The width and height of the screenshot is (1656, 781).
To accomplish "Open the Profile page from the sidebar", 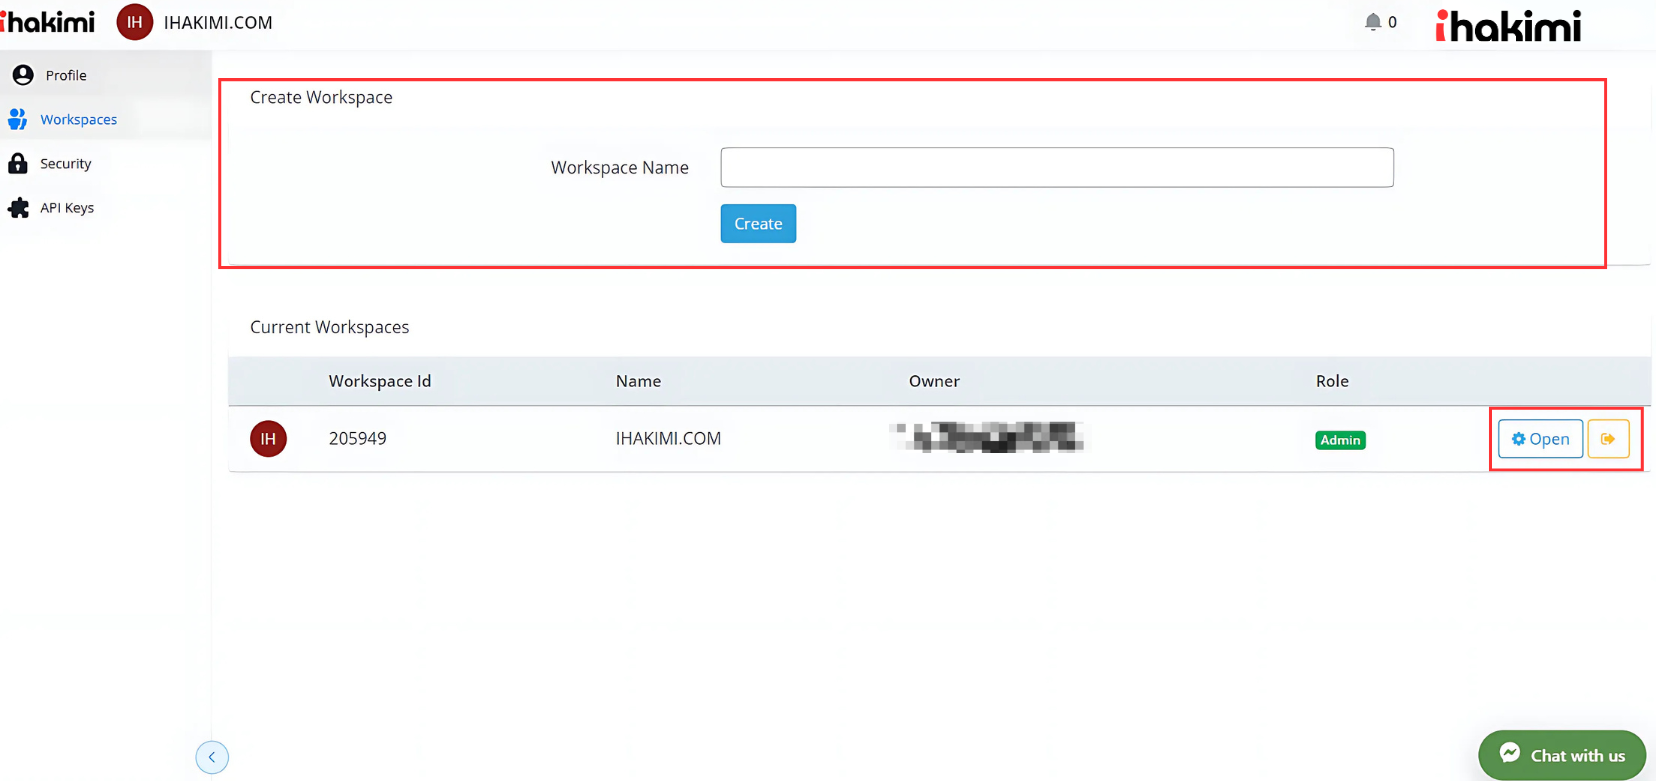I will click(x=65, y=75).
